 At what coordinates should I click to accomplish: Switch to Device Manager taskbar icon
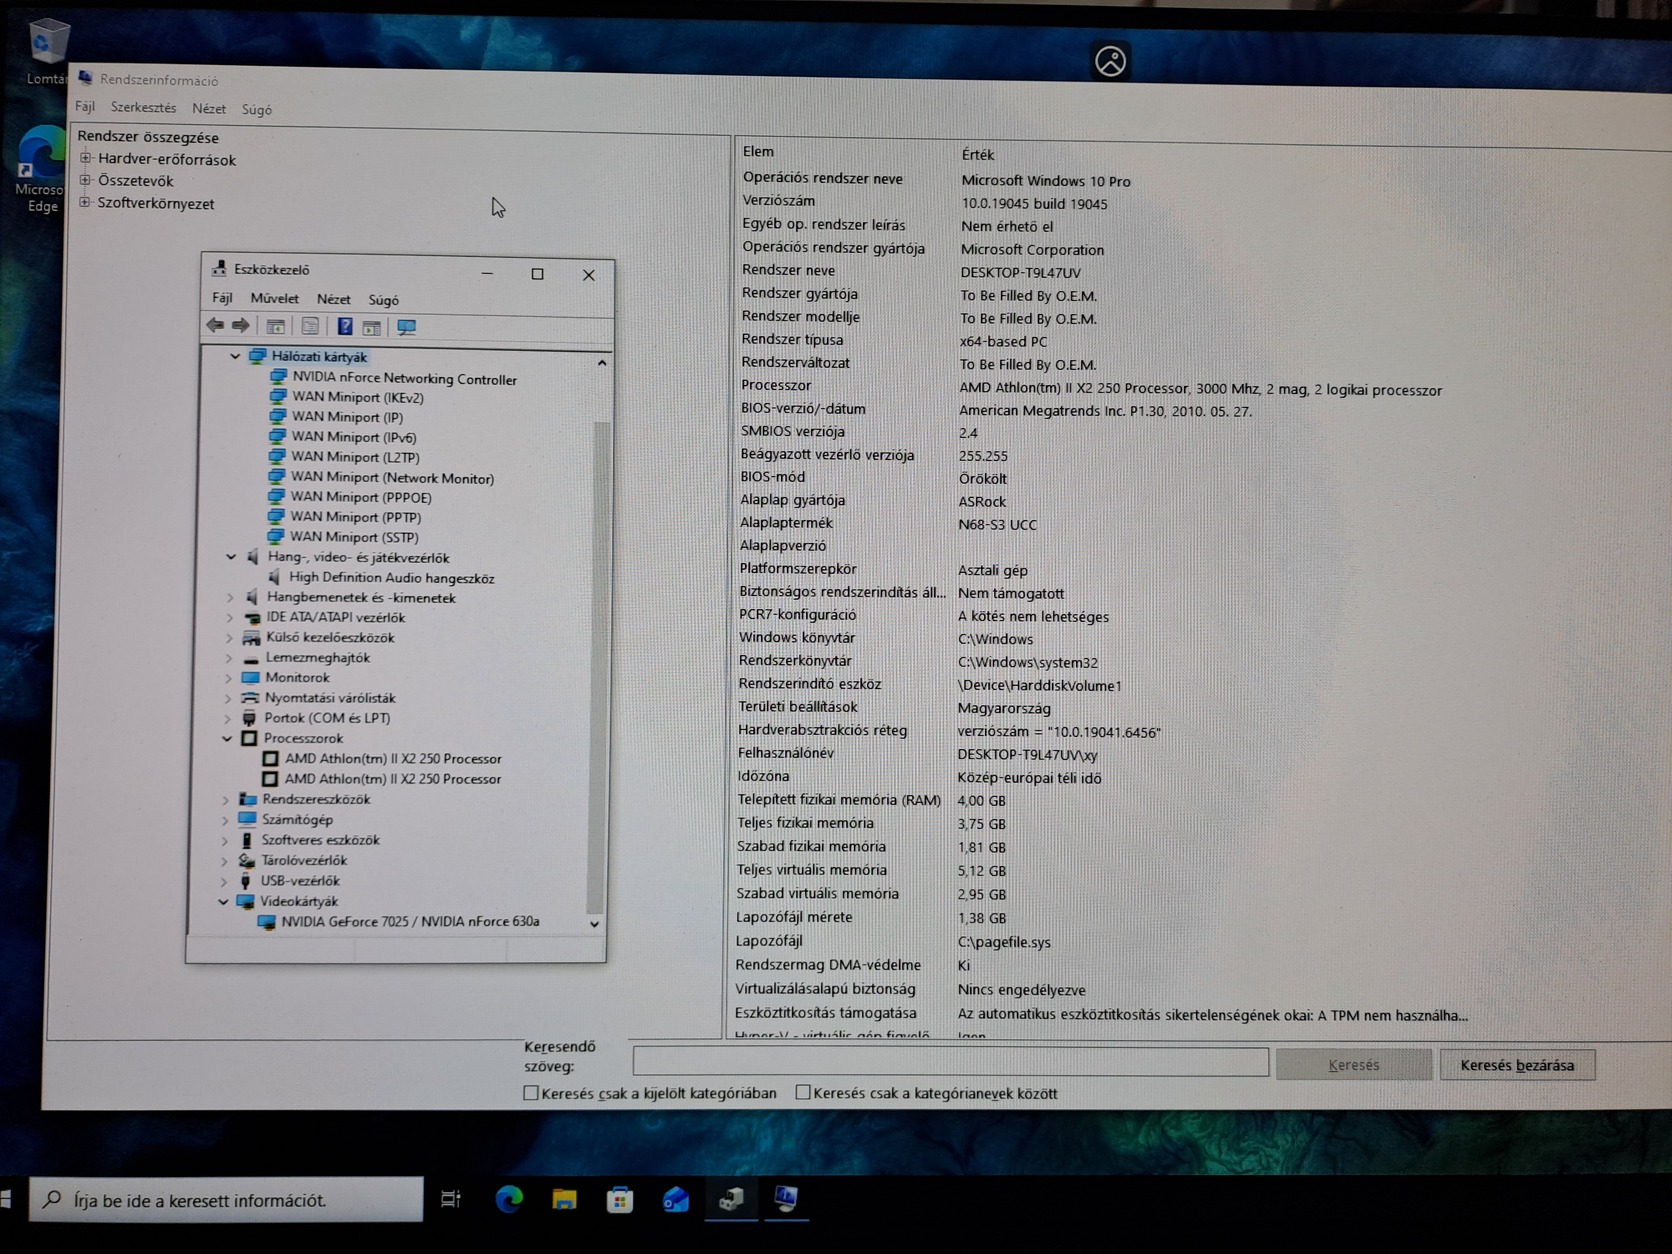point(731,1198)
